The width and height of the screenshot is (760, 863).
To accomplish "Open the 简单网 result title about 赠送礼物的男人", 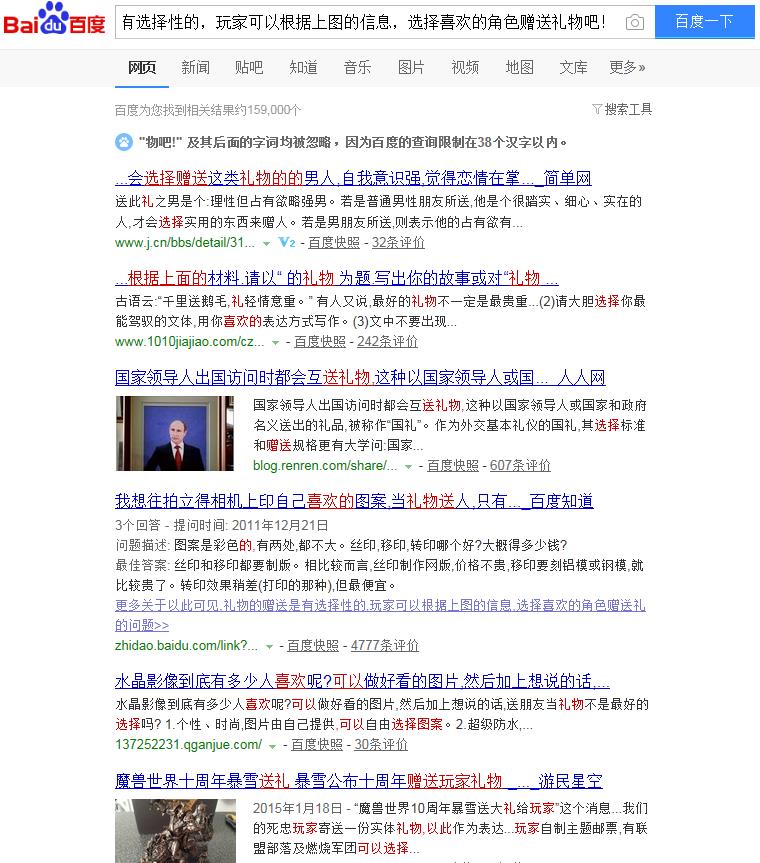I will 353,178.
